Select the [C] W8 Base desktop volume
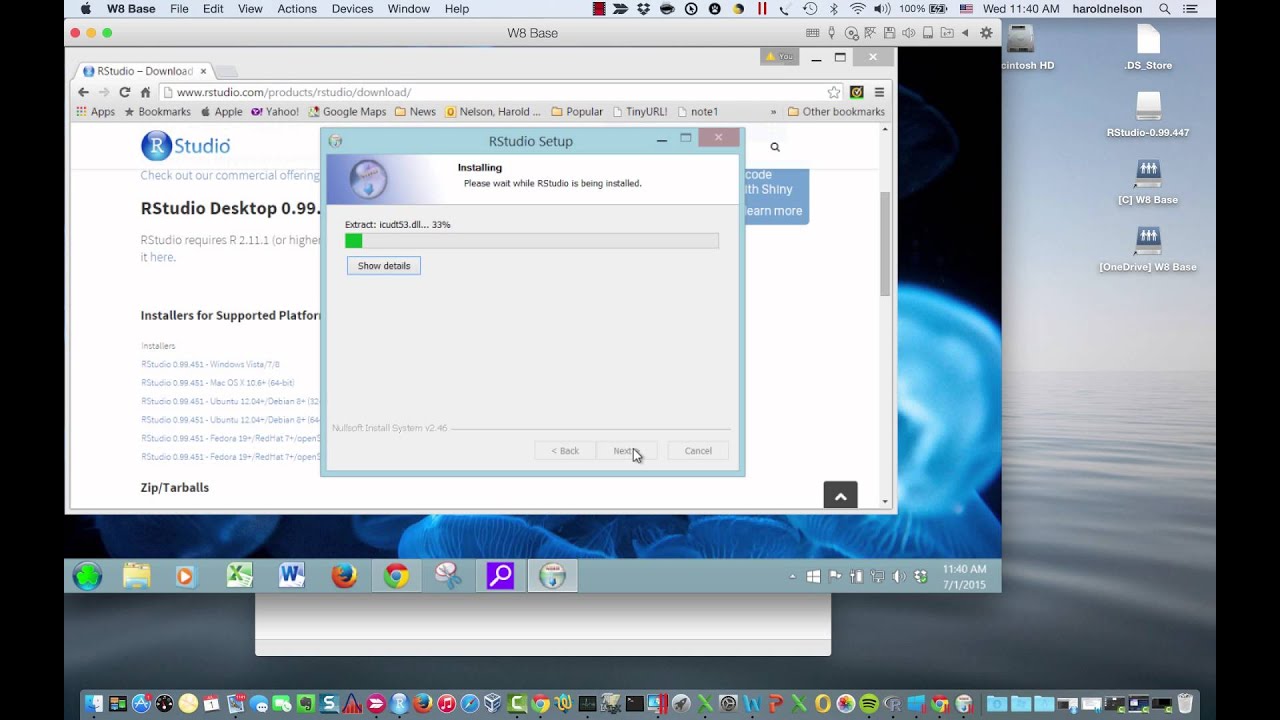This screenshot has height=720, width=1280. (x=1148, y=182)
